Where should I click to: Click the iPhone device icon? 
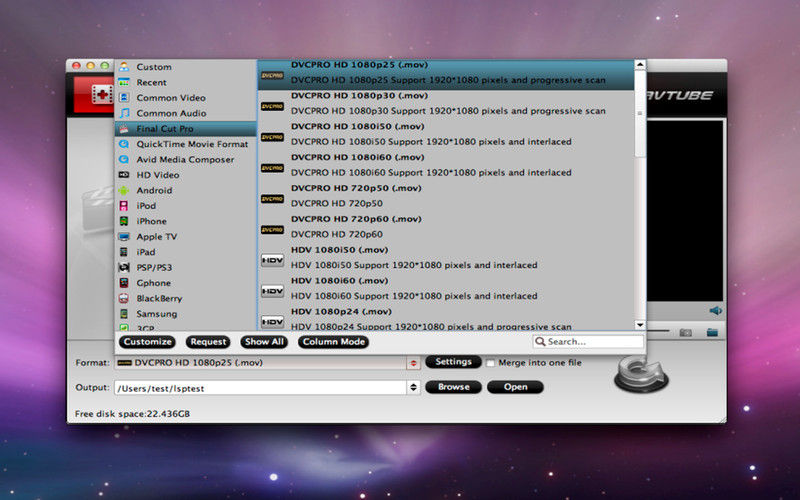(x=124, y=221)
